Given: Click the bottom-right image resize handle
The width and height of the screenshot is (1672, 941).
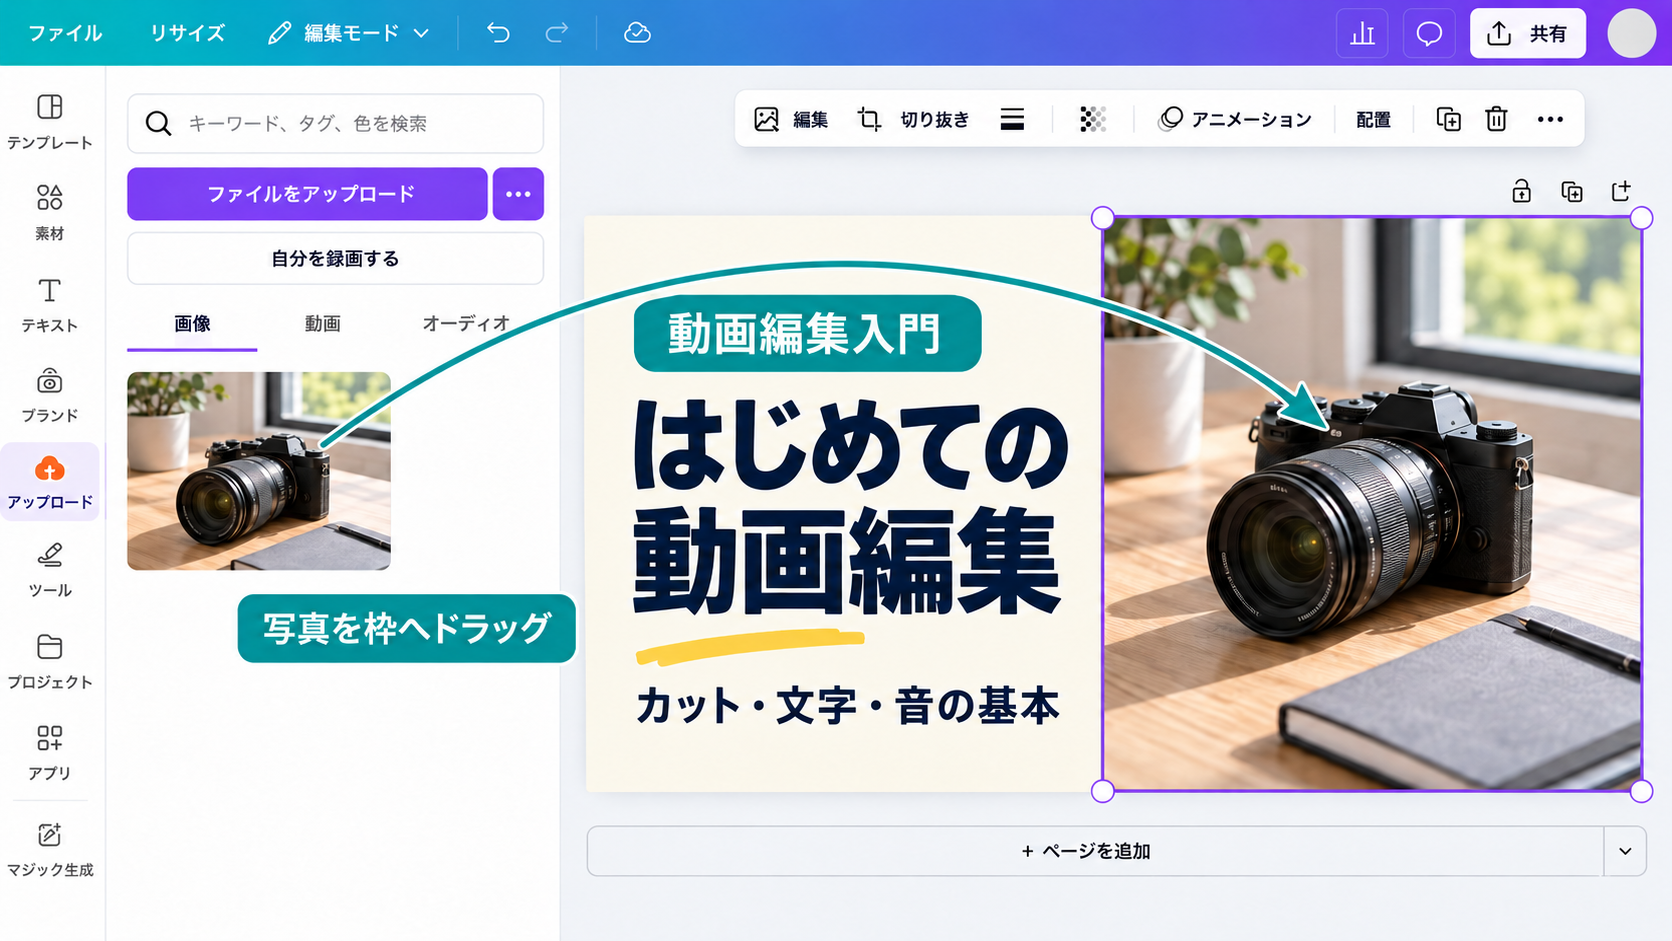Looking at the screenshot, I should point(1641,791).
